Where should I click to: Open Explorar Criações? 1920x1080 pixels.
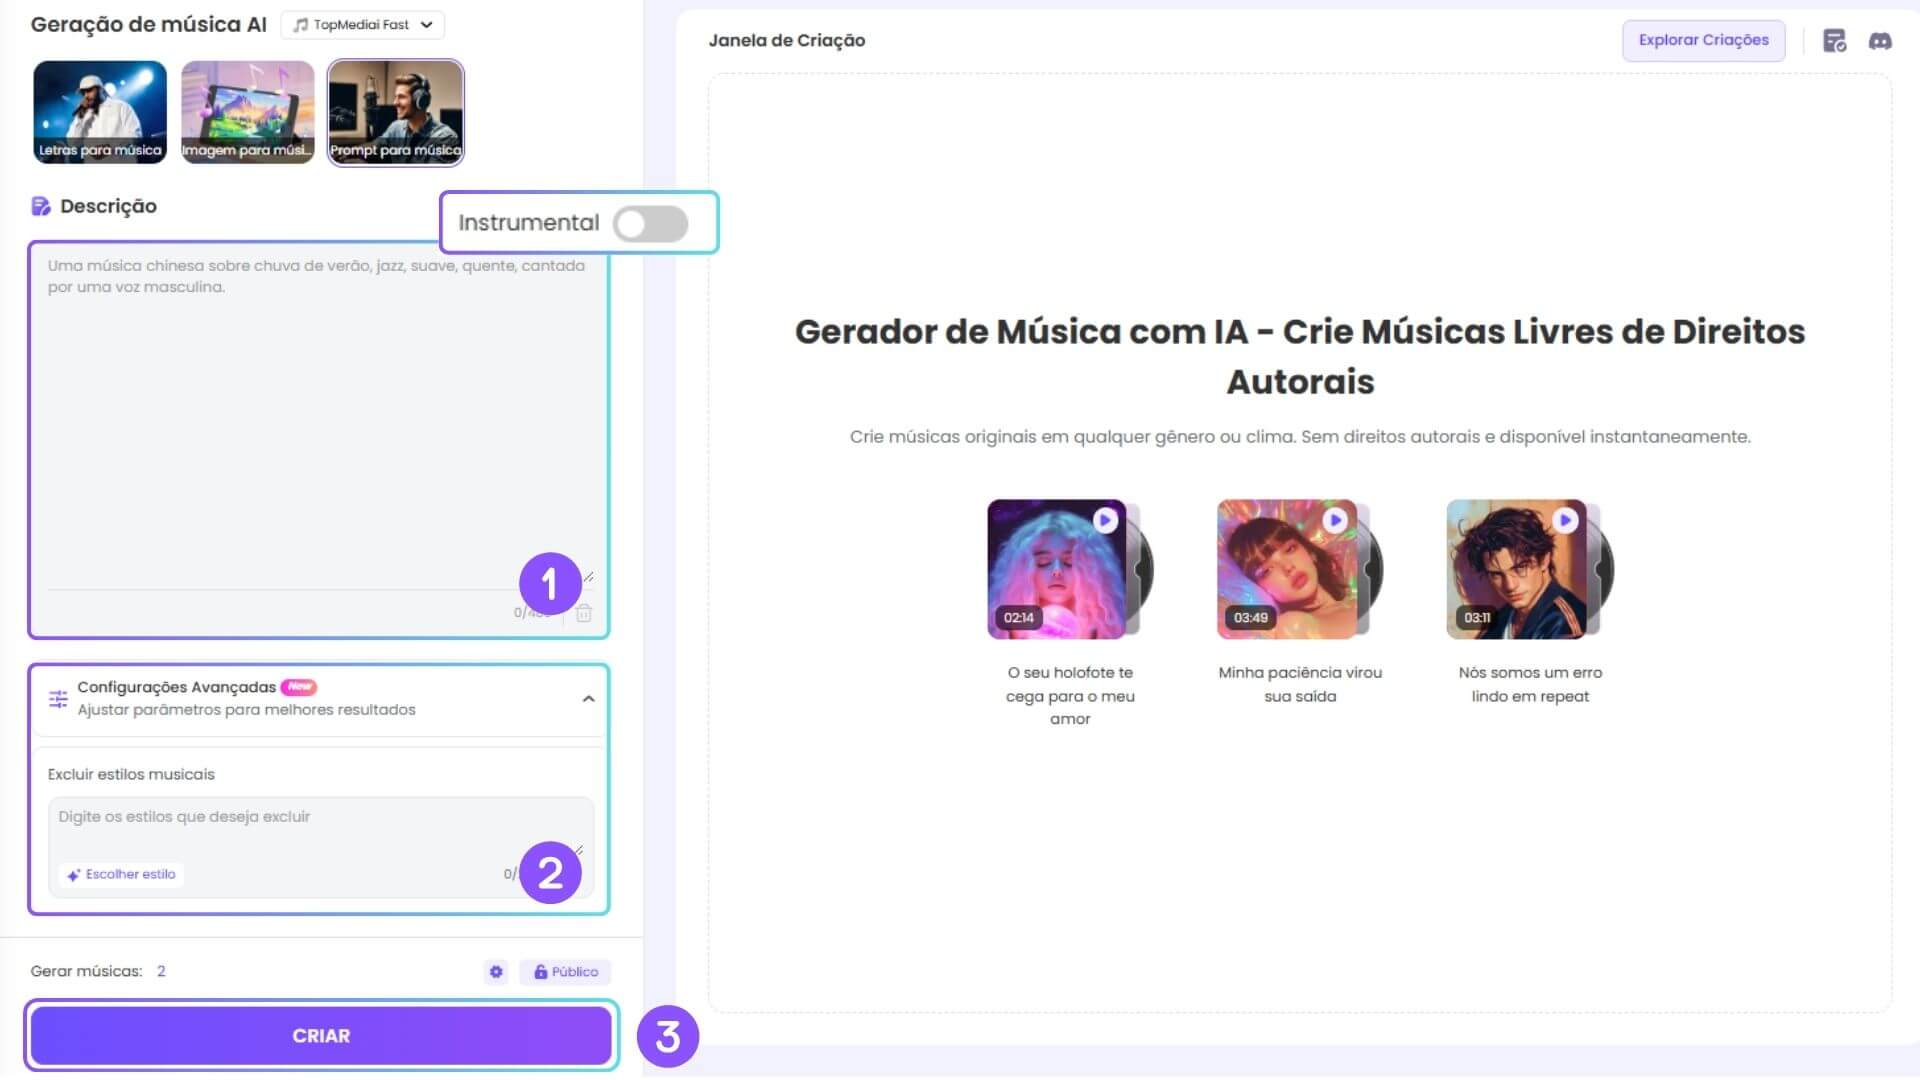coord(1703,40)
